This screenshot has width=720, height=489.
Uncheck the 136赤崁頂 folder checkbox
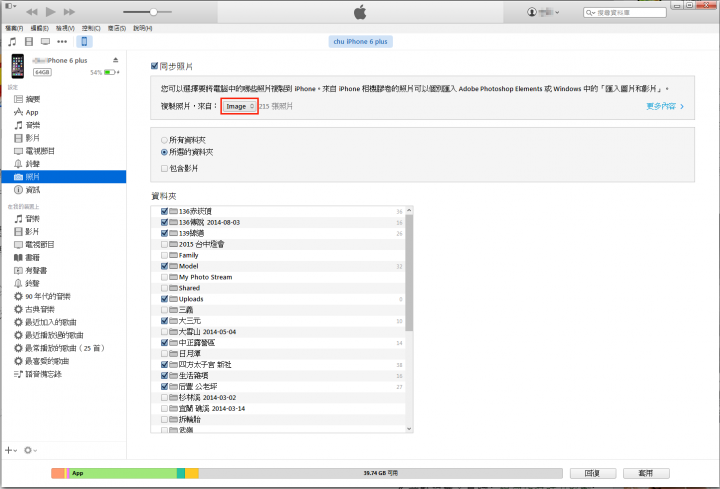tap(164, 211)
